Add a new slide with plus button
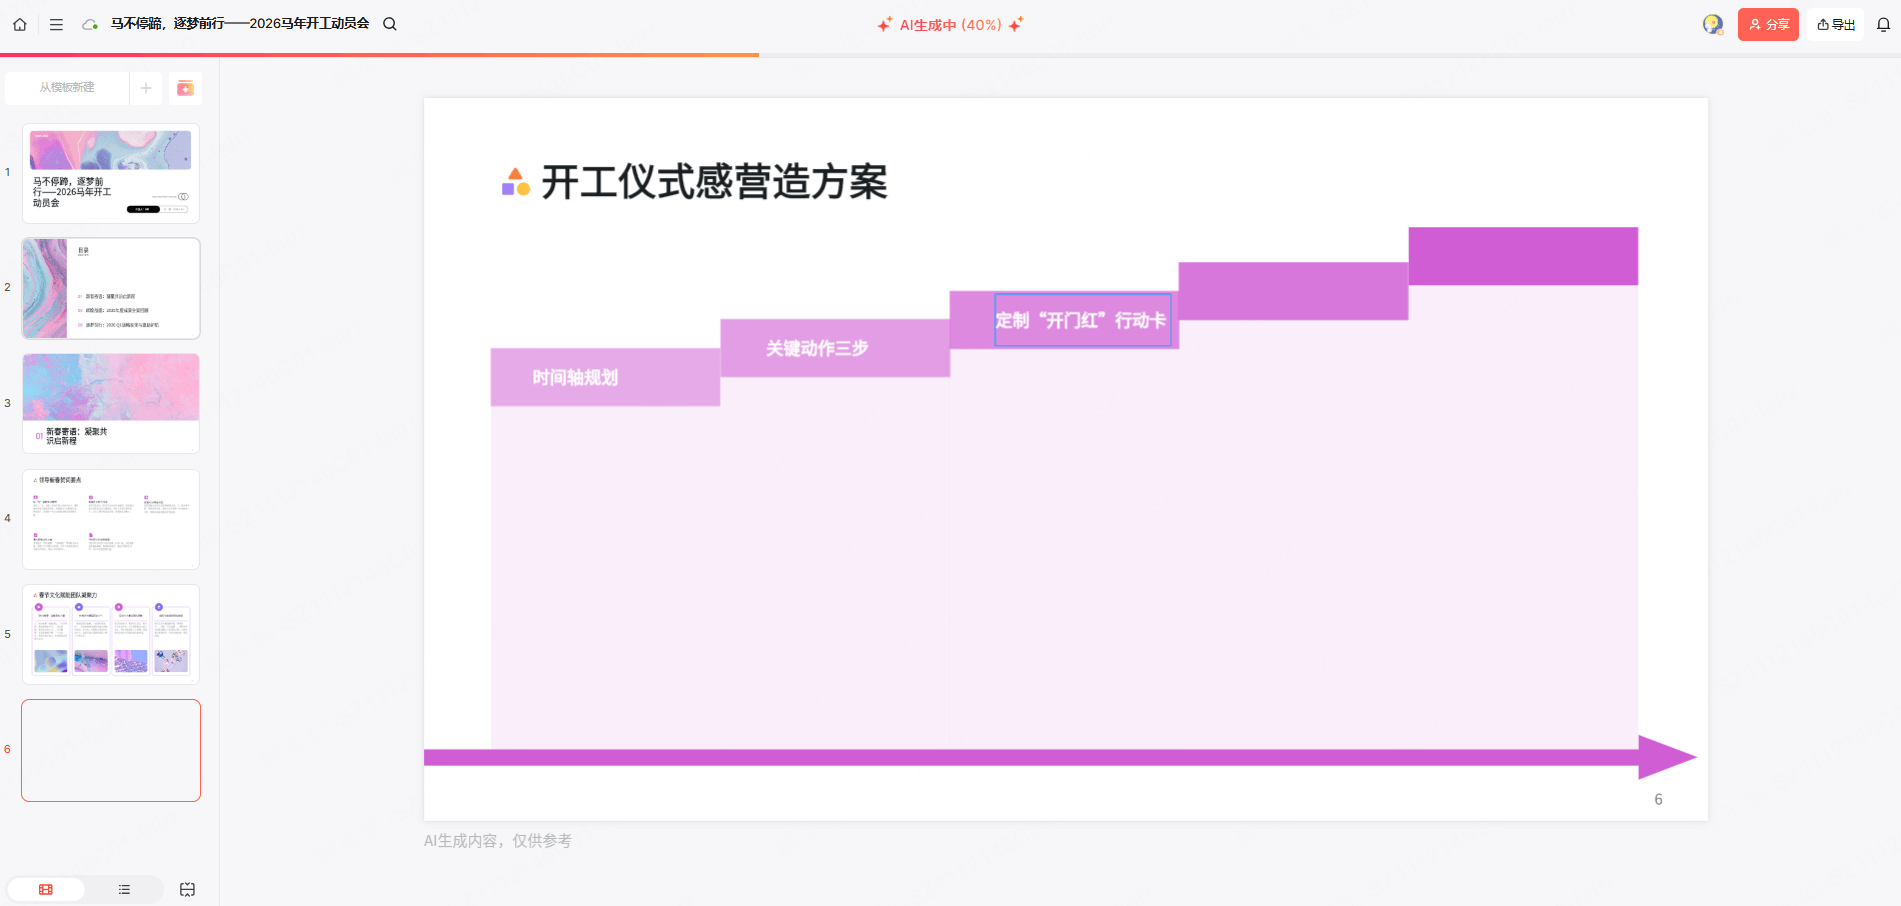Viewport: 1901px width, 906px height. point(146,88)
